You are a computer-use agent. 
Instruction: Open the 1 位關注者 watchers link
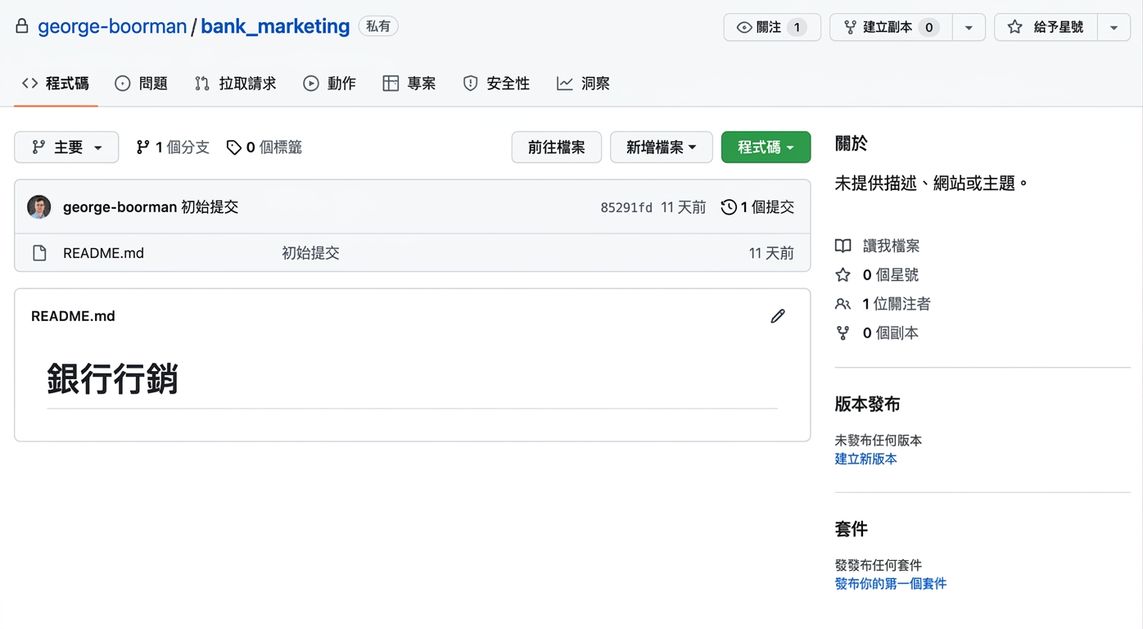click(x=883, y=304)
